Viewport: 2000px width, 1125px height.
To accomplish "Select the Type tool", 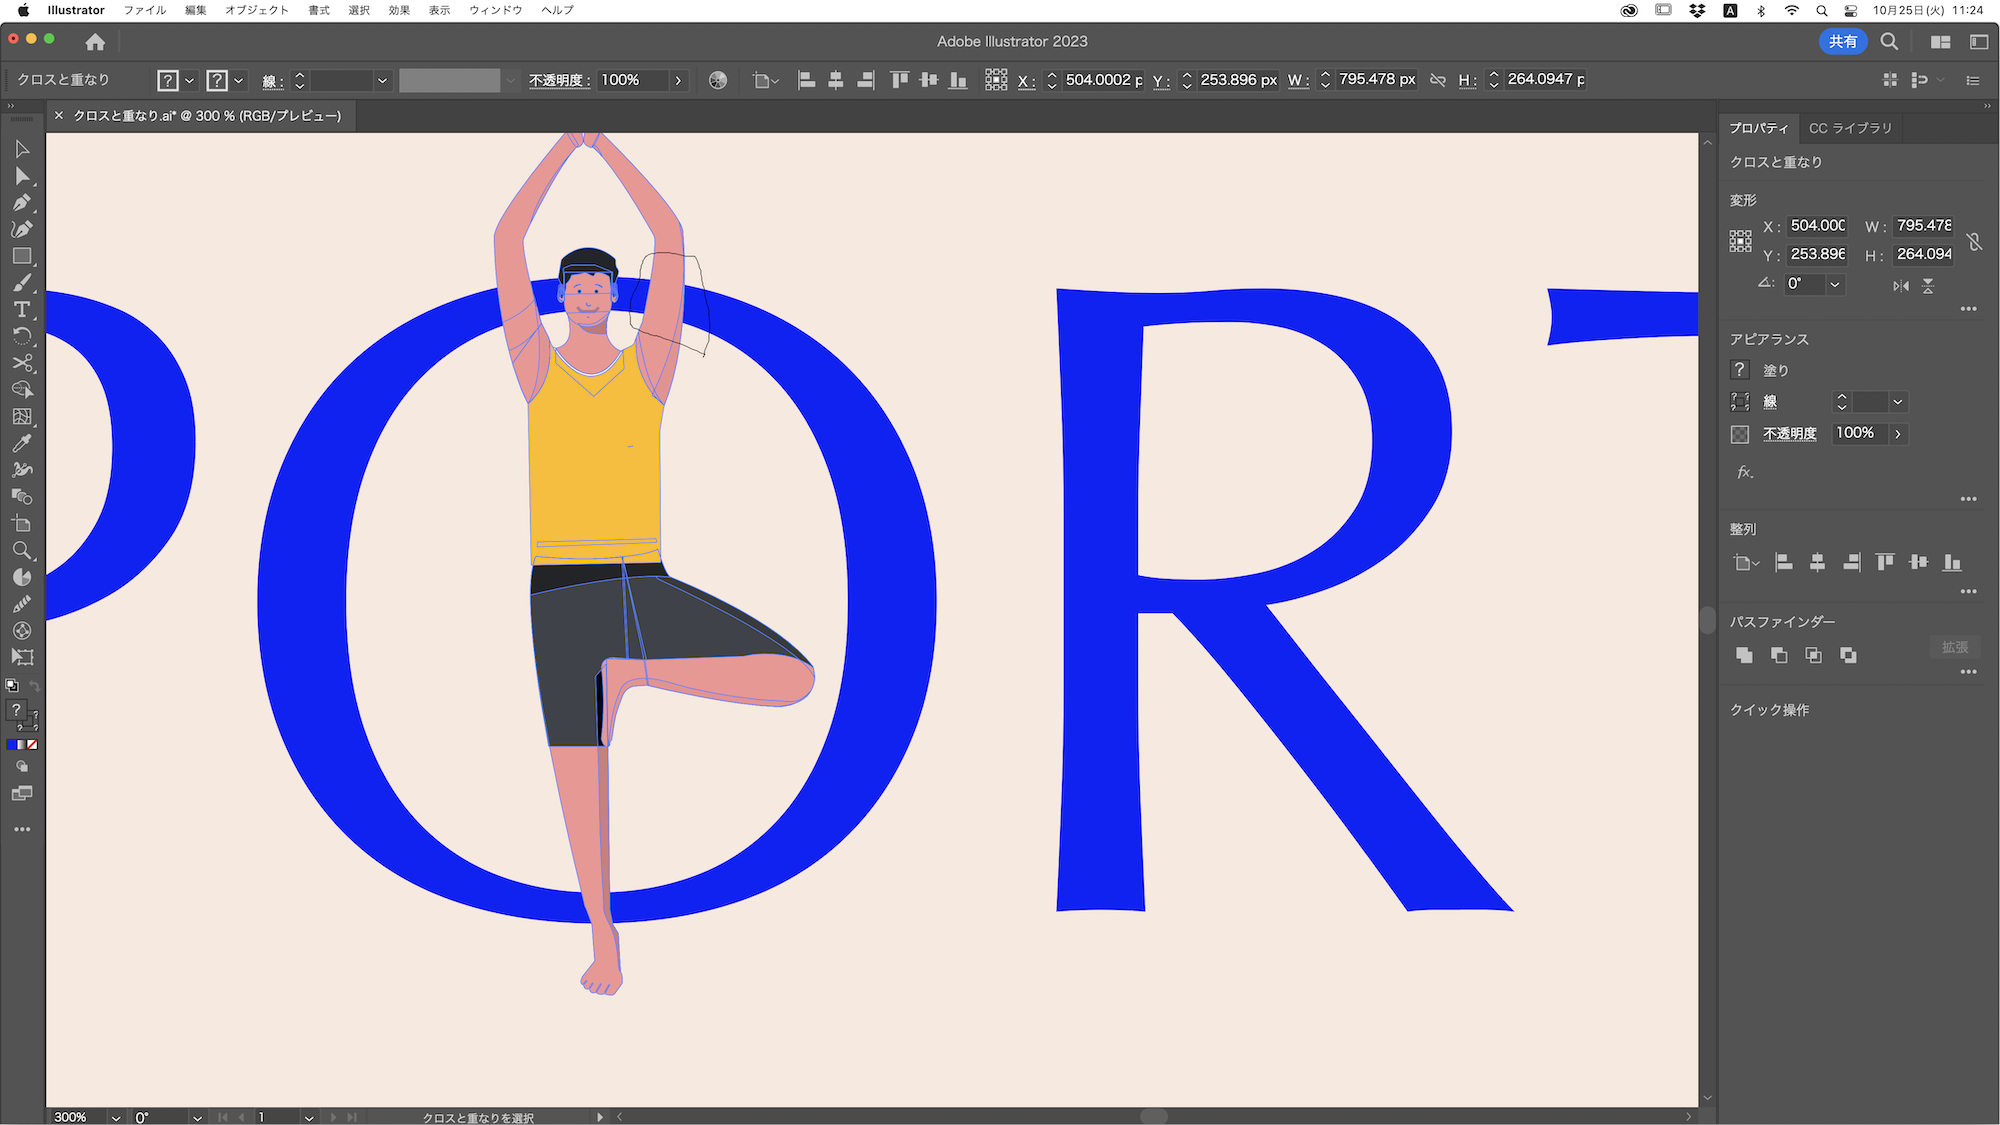I will (22, 309).
